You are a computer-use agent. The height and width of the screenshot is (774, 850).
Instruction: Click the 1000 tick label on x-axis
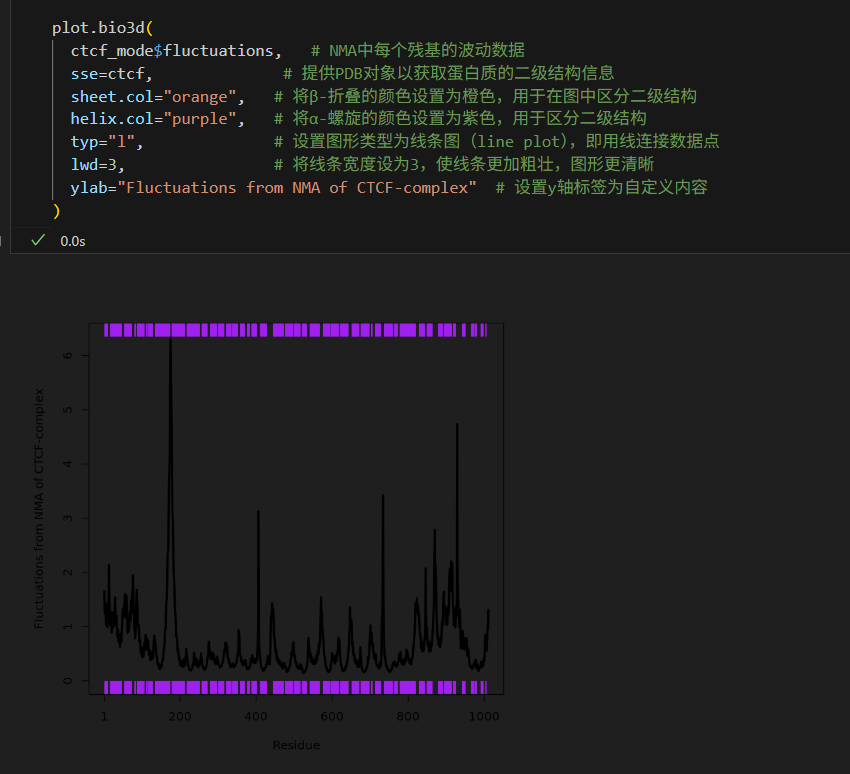[x=484, y=716]
